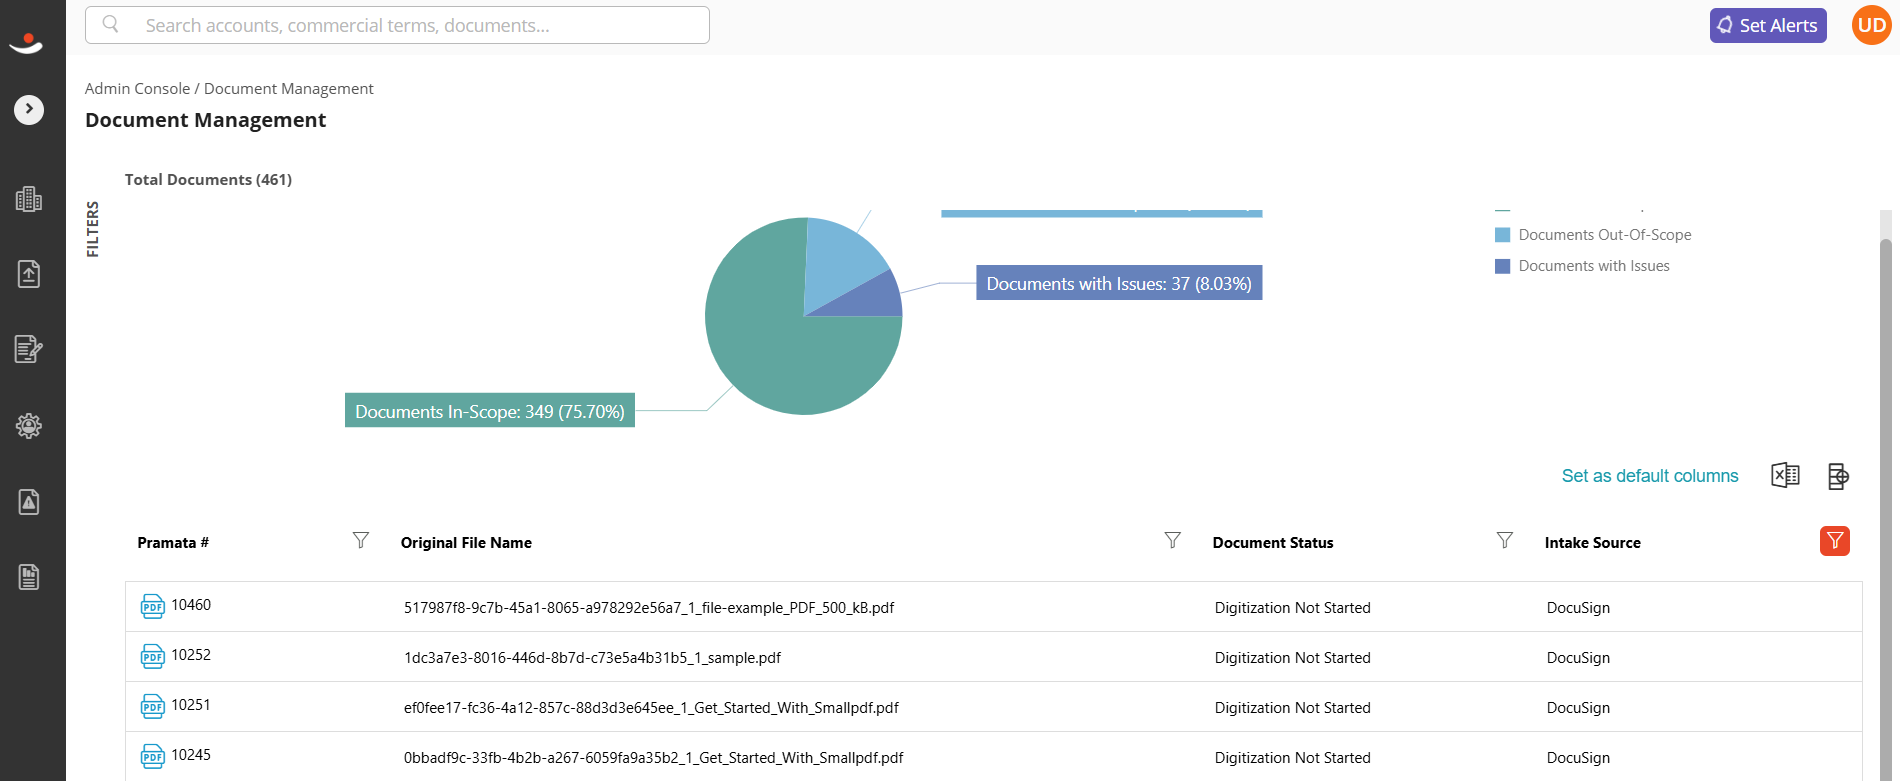Open filter for Pramata # column
This screenshot has height=781, width=1900.
click(x=361, y=540)
